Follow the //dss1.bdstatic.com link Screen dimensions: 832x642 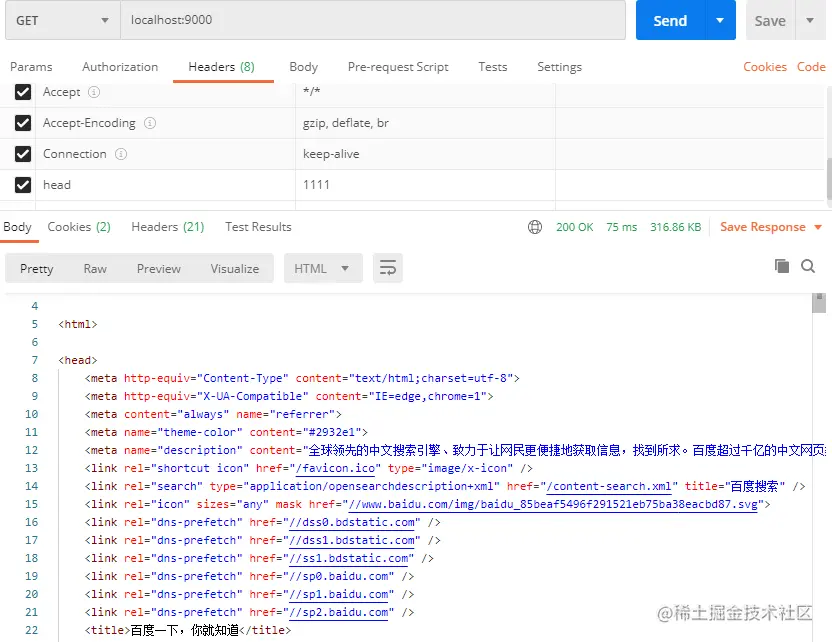tap(352, 541)
